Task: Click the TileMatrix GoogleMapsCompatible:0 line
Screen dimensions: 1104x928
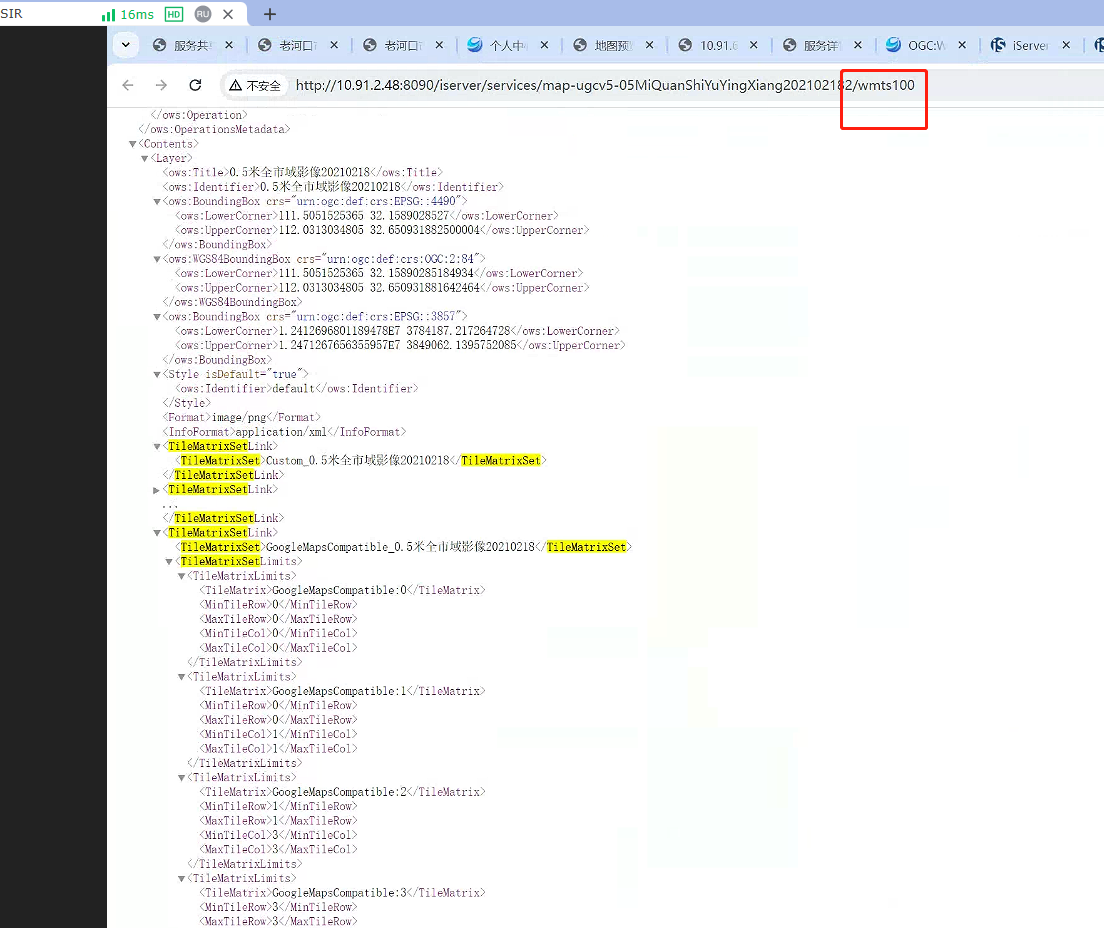Action: (342, 591)
